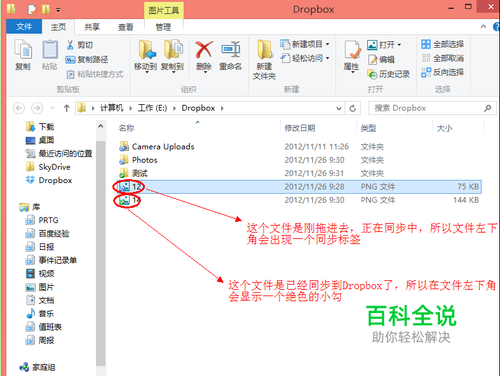Collapse the ribbon with chevron
The height and width of the screenshot is (376, 500).
point(483,27)
